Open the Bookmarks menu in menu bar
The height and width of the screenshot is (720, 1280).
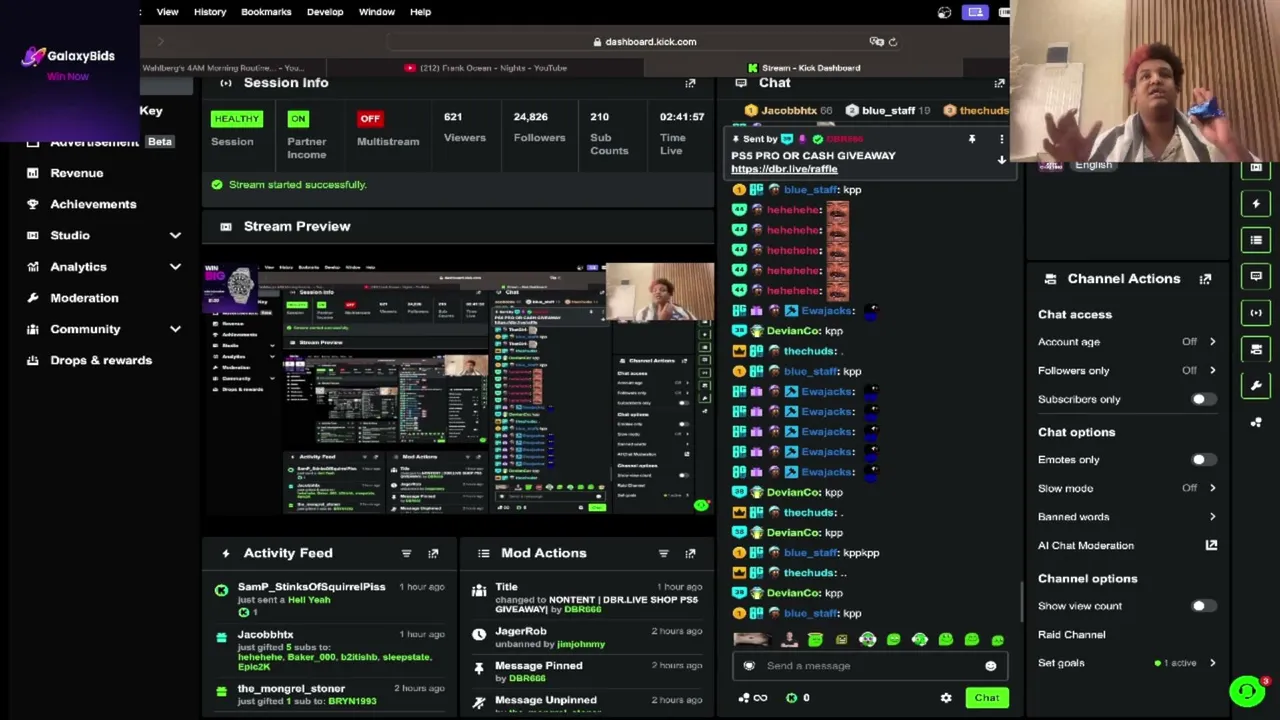266,12
